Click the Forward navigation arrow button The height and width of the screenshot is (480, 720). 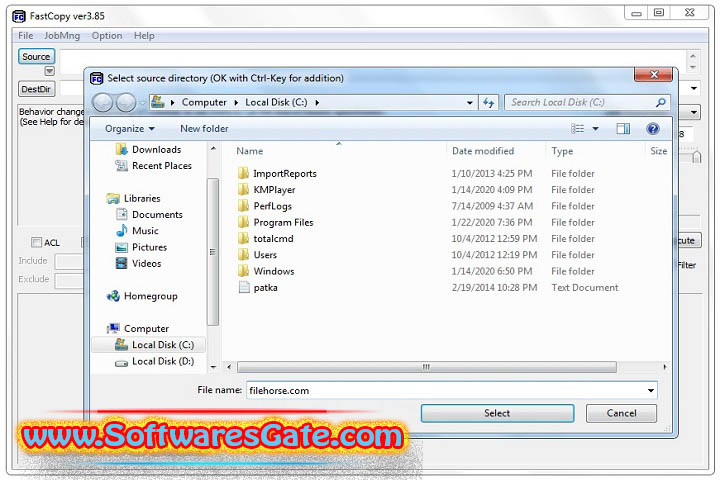pos(125,102)
